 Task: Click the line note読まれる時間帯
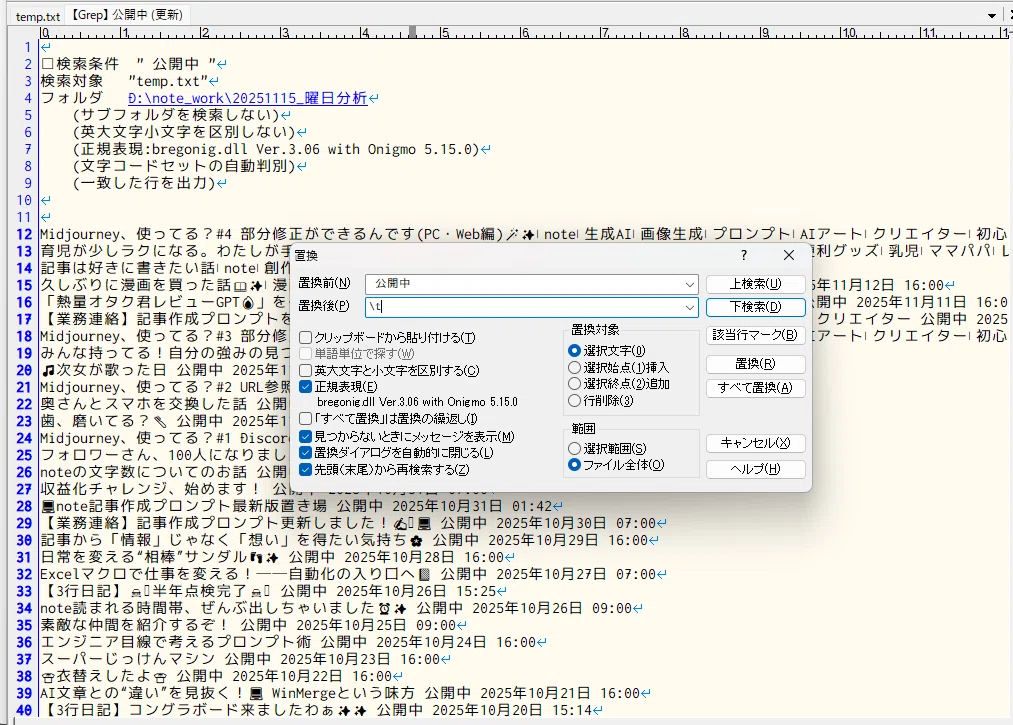pos(341,608)
